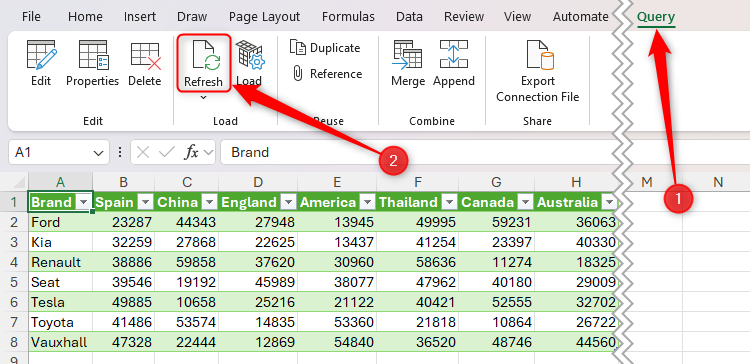
Task: Select column M header
Action: point(647,182)
